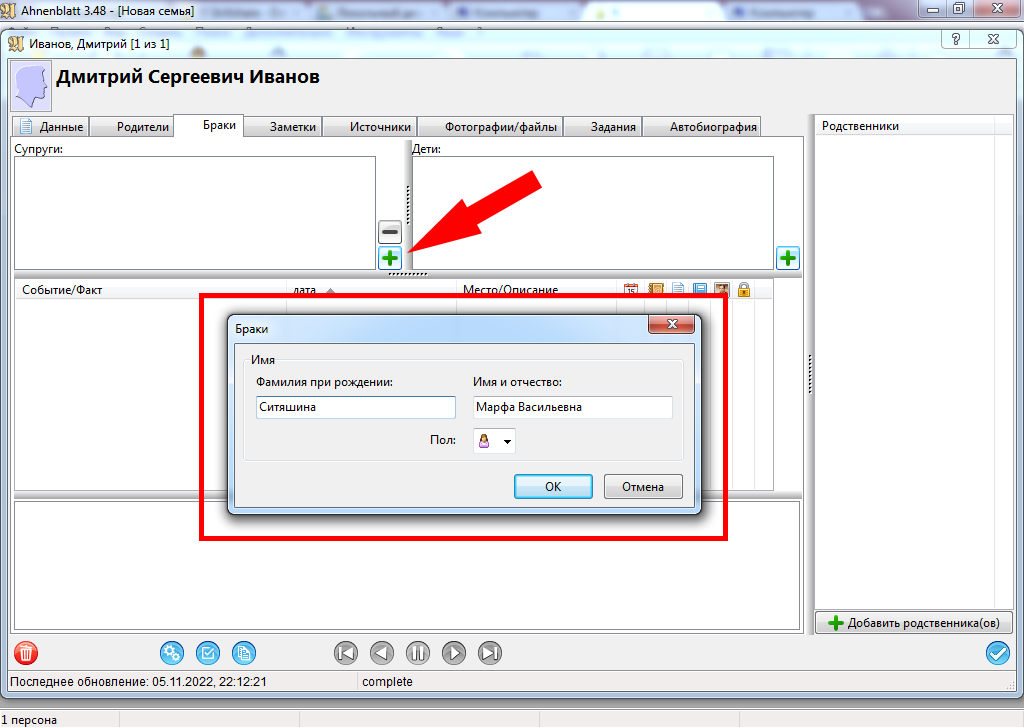
Task: Click the Имя и отчество field
Action: [x=572, y=407]
